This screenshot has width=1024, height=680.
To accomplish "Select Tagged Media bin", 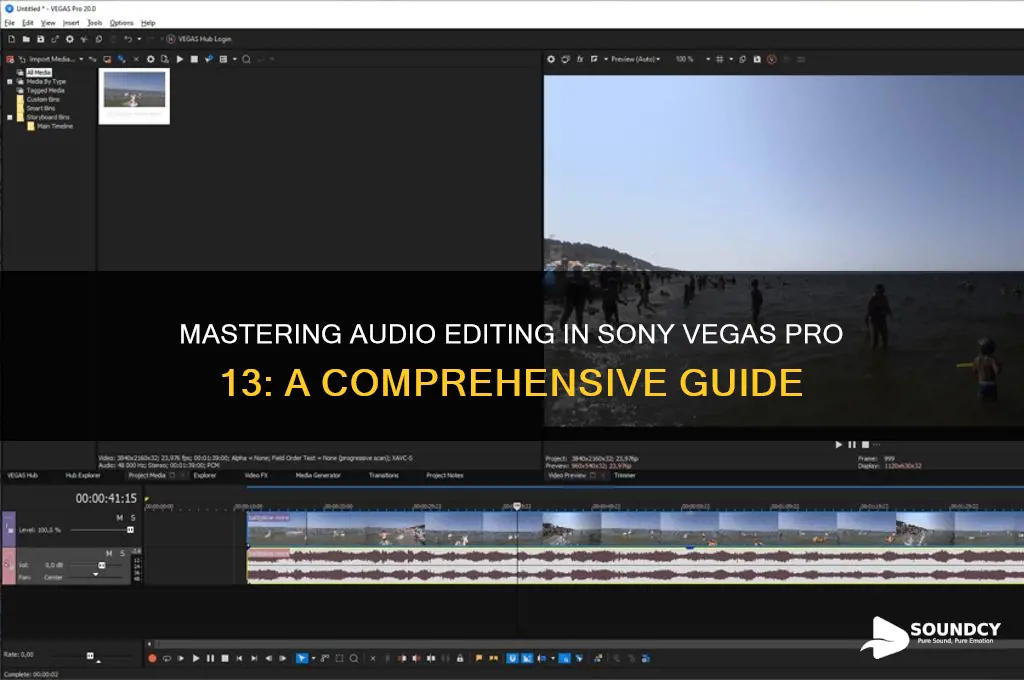I will coord(45,91).
